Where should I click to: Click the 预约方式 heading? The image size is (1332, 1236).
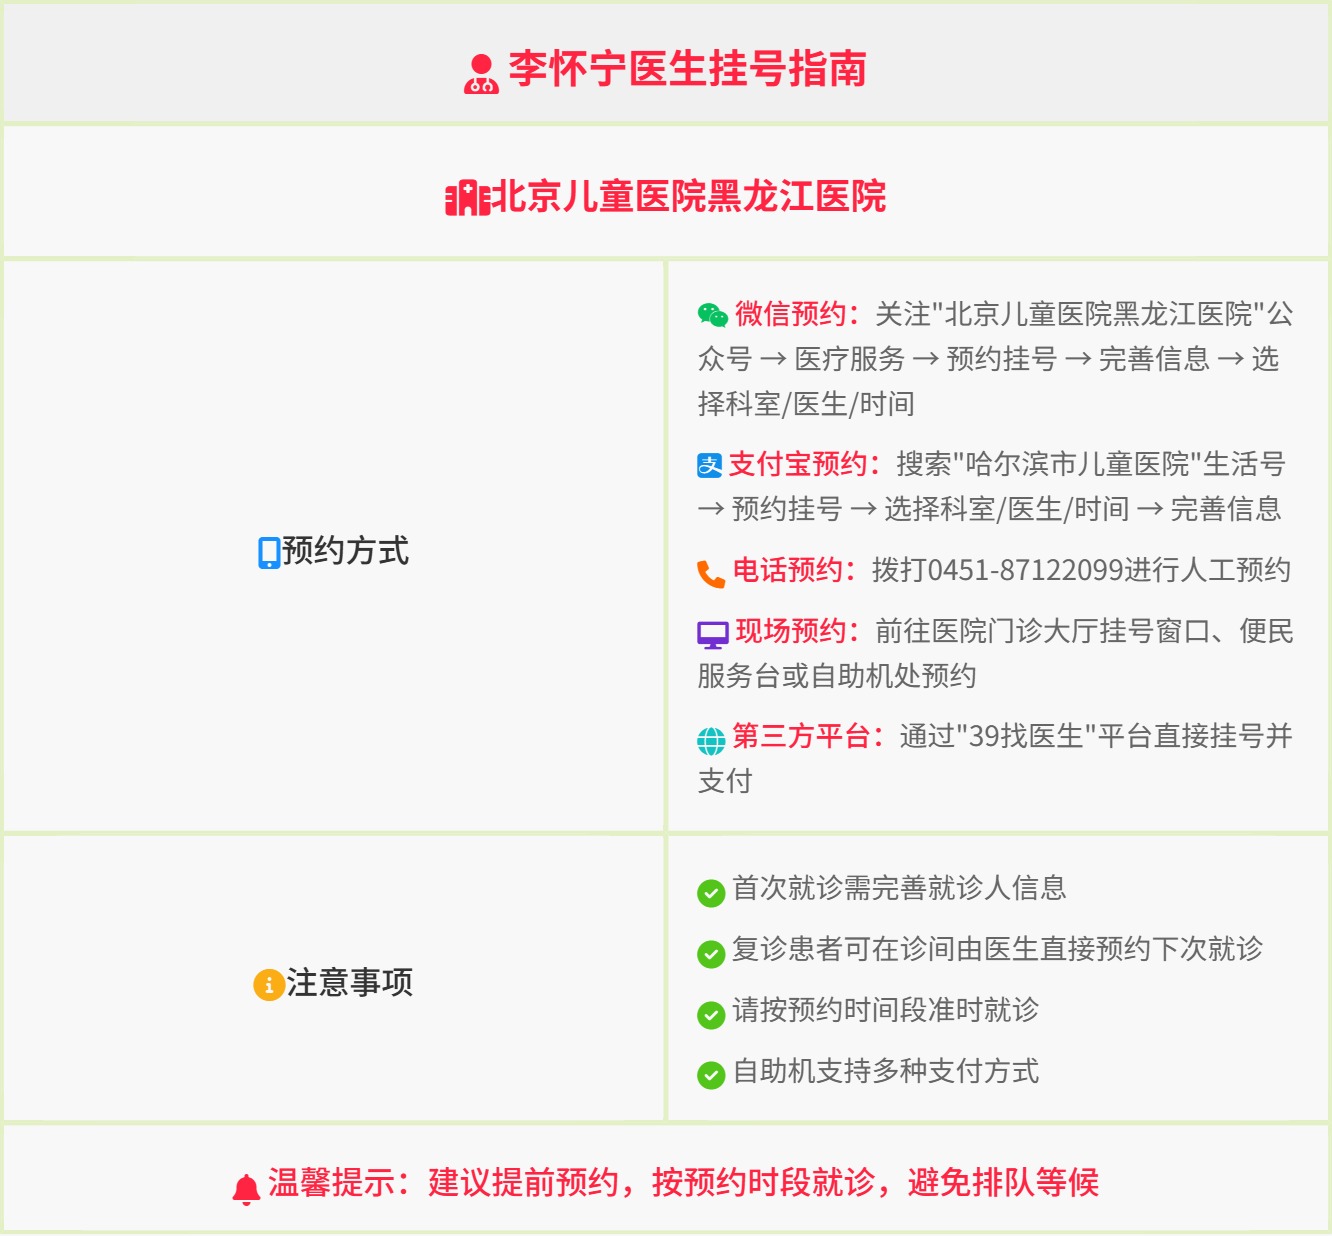(346, 551)
